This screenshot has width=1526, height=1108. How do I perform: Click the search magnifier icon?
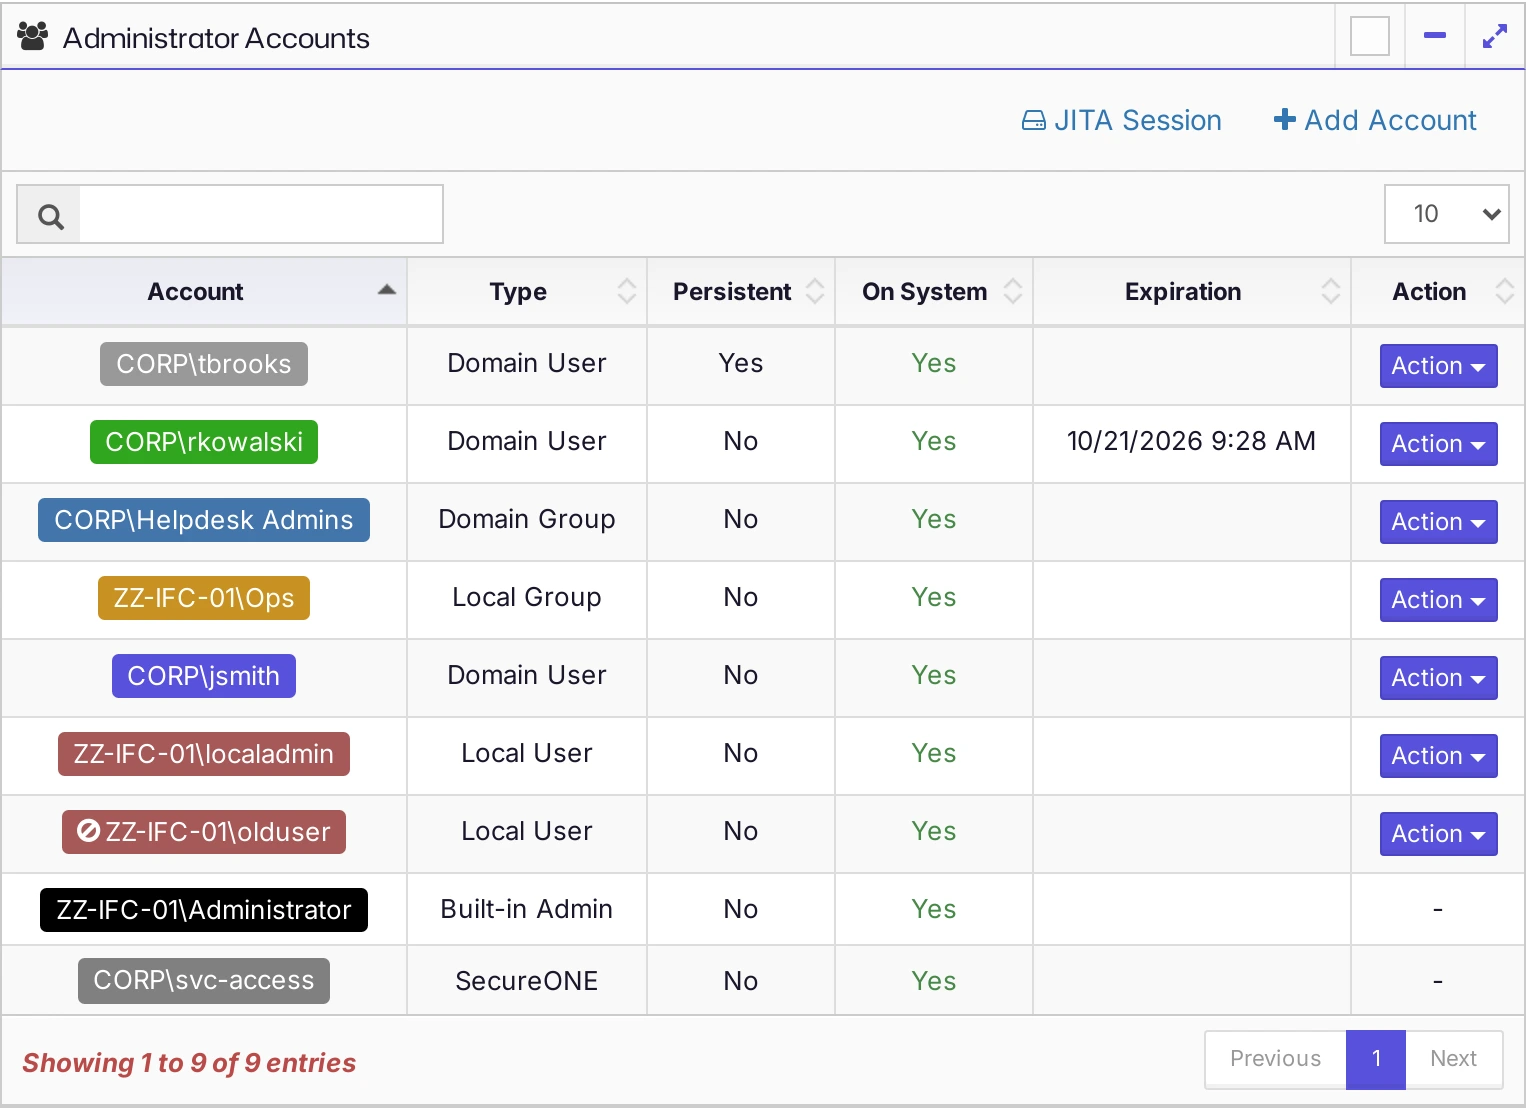coord(50,215)
